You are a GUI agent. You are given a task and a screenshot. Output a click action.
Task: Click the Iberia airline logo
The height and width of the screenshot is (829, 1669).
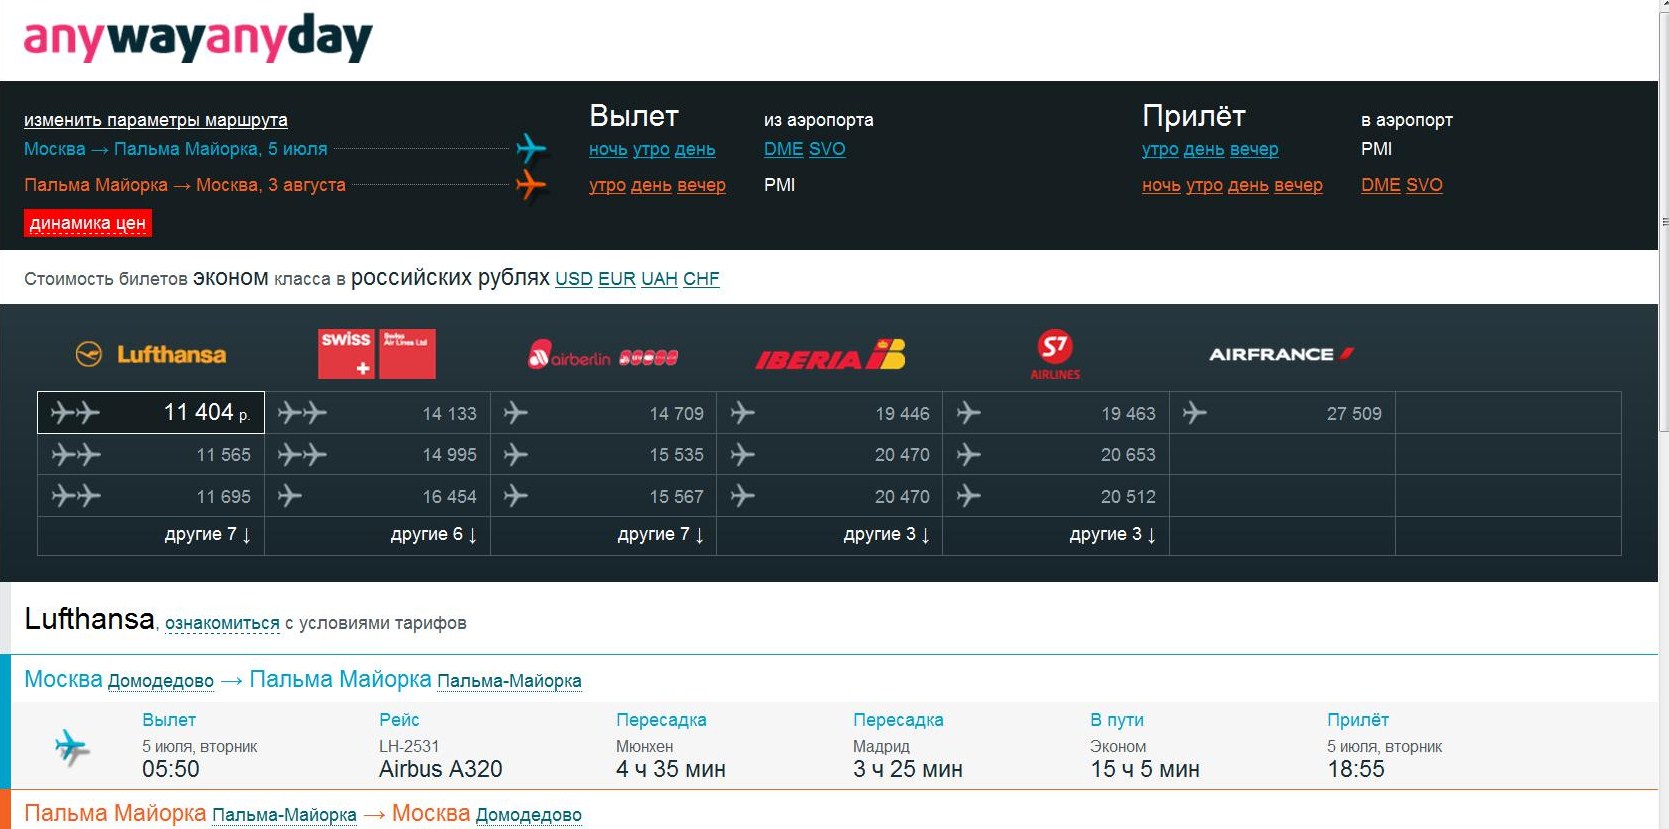[829, 356]
